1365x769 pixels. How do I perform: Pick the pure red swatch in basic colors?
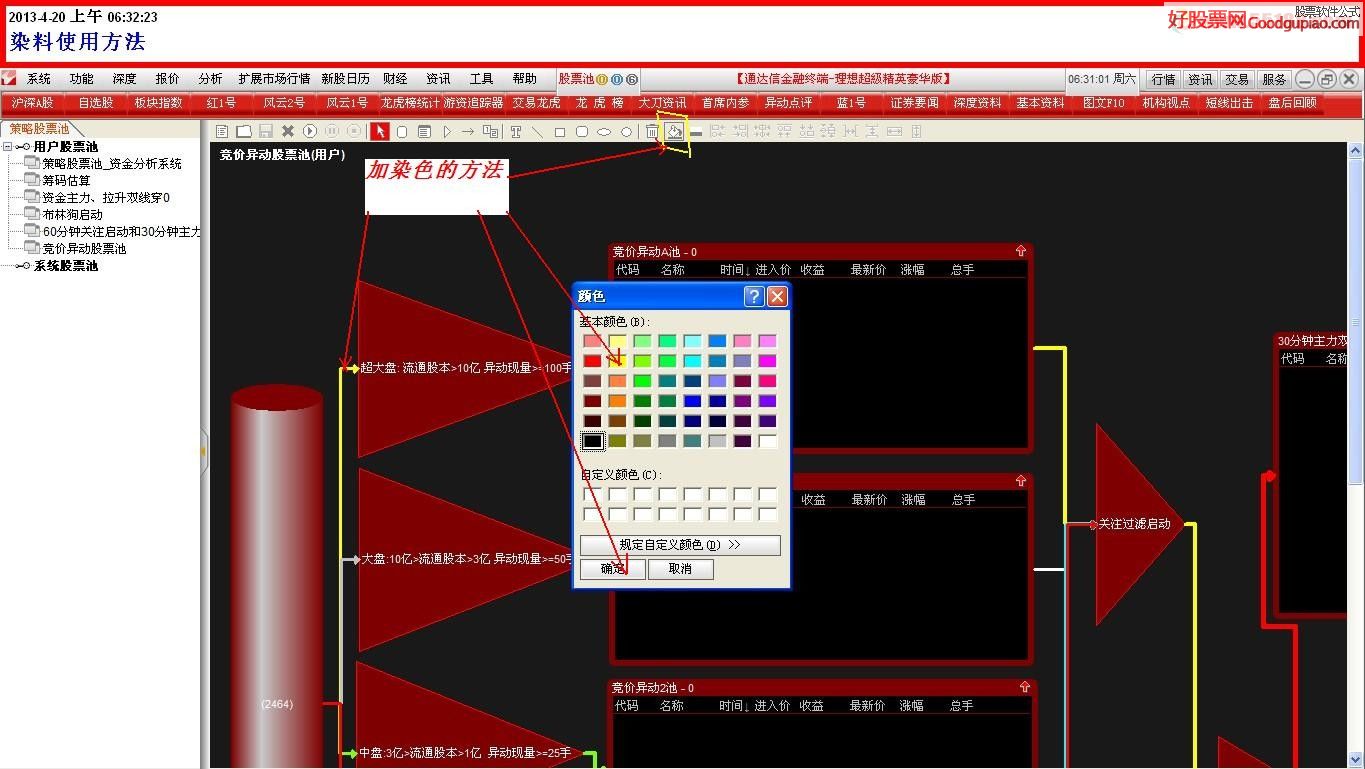coord(593,361)
